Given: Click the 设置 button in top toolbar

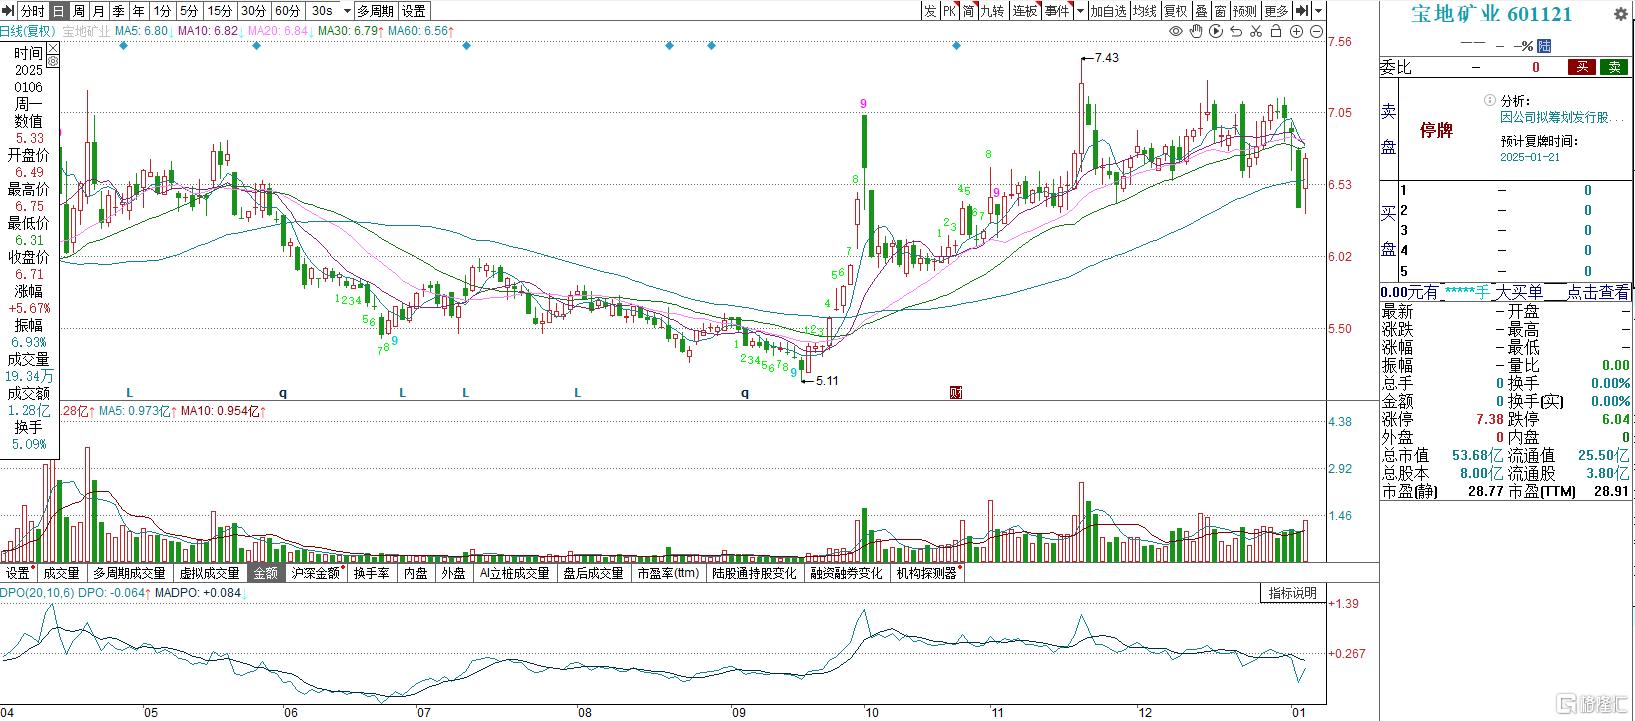Looking at the screenshot, I should click(413, 11).
